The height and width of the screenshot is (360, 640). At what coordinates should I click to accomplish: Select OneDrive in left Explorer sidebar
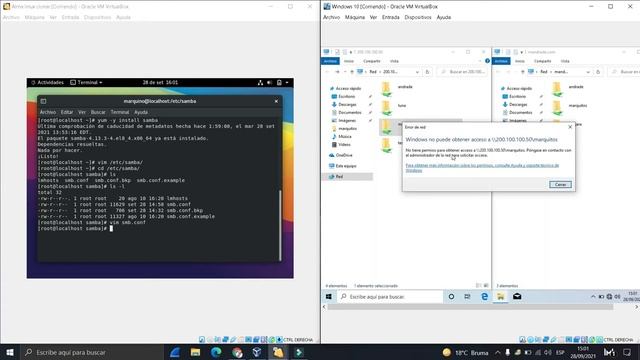[x=340, y=155]
